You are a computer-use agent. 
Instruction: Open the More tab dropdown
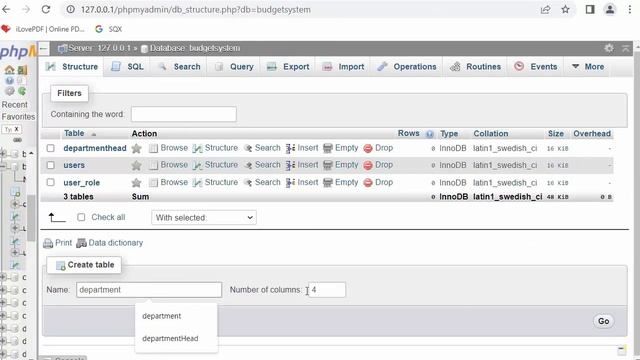588,67
